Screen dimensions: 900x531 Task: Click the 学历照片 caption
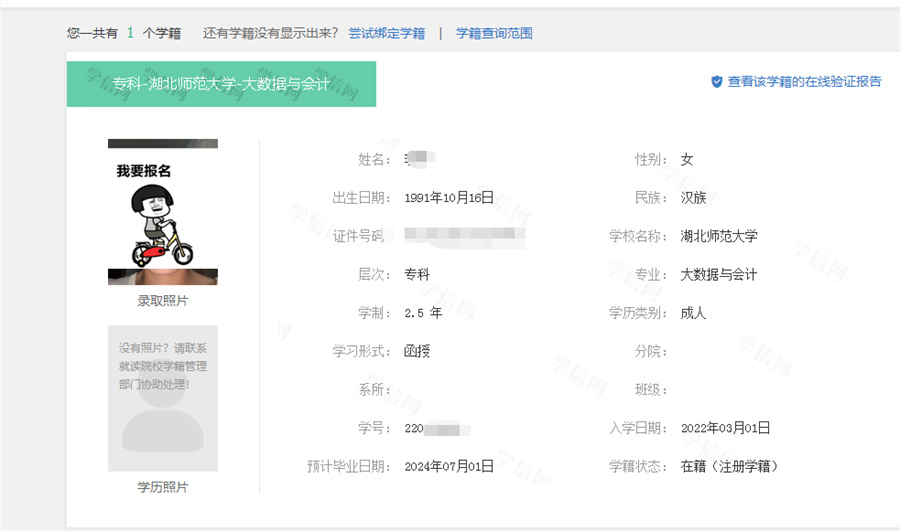point(163,487)
